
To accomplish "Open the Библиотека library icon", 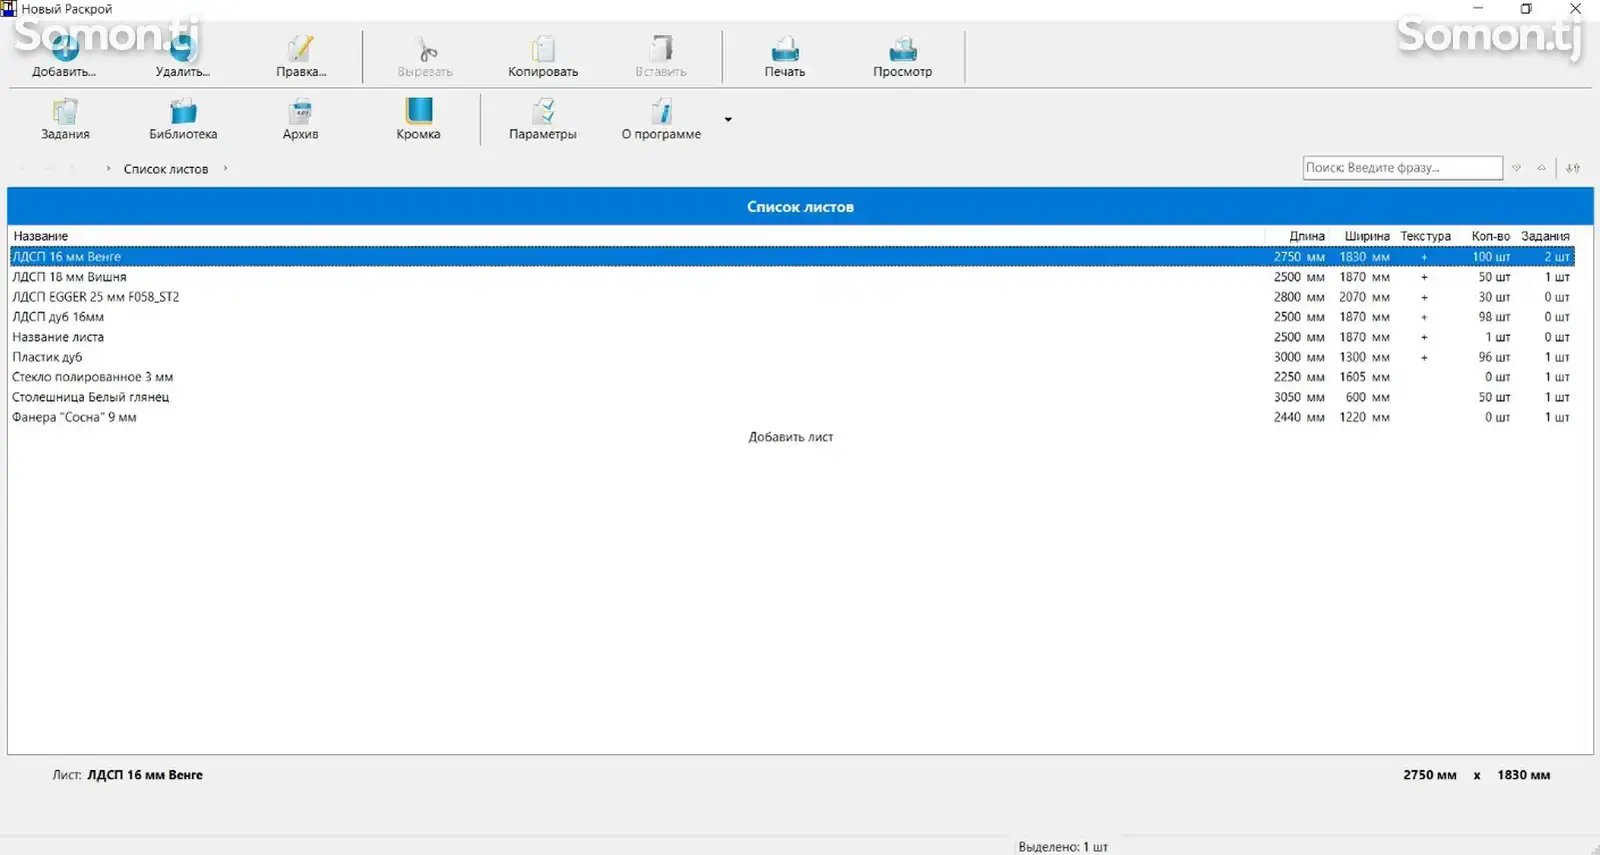I will click(183, 111).
